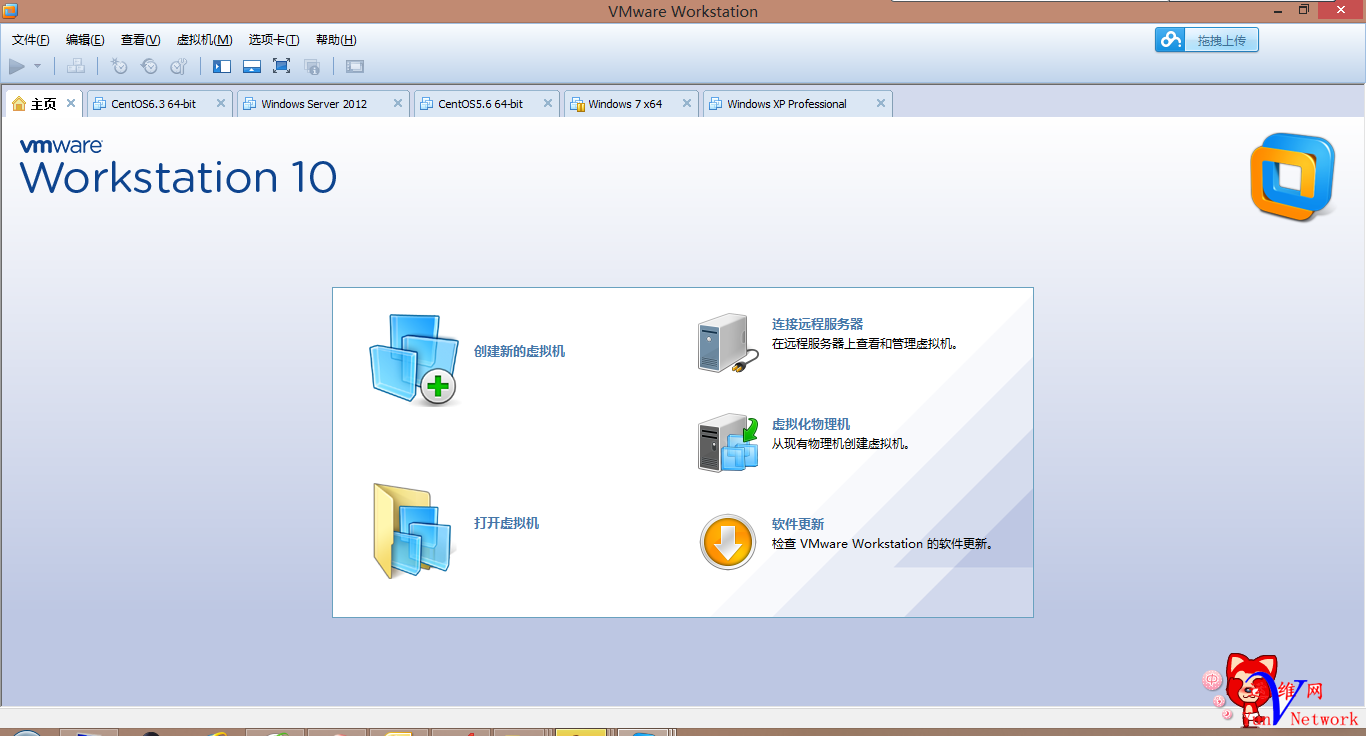Close the CentOS6.3 64-bit tab
Screen dimensions: 1366x736
coord(221,103)
